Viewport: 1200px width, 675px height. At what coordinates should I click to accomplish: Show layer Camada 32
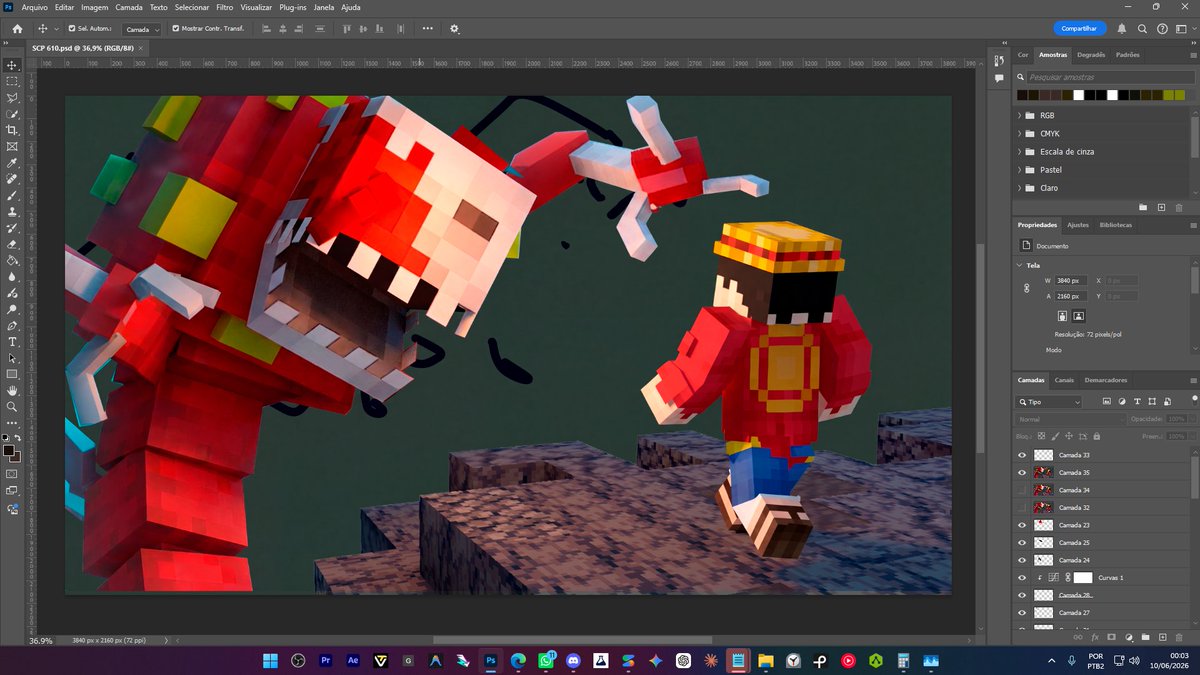point(1022,507)
